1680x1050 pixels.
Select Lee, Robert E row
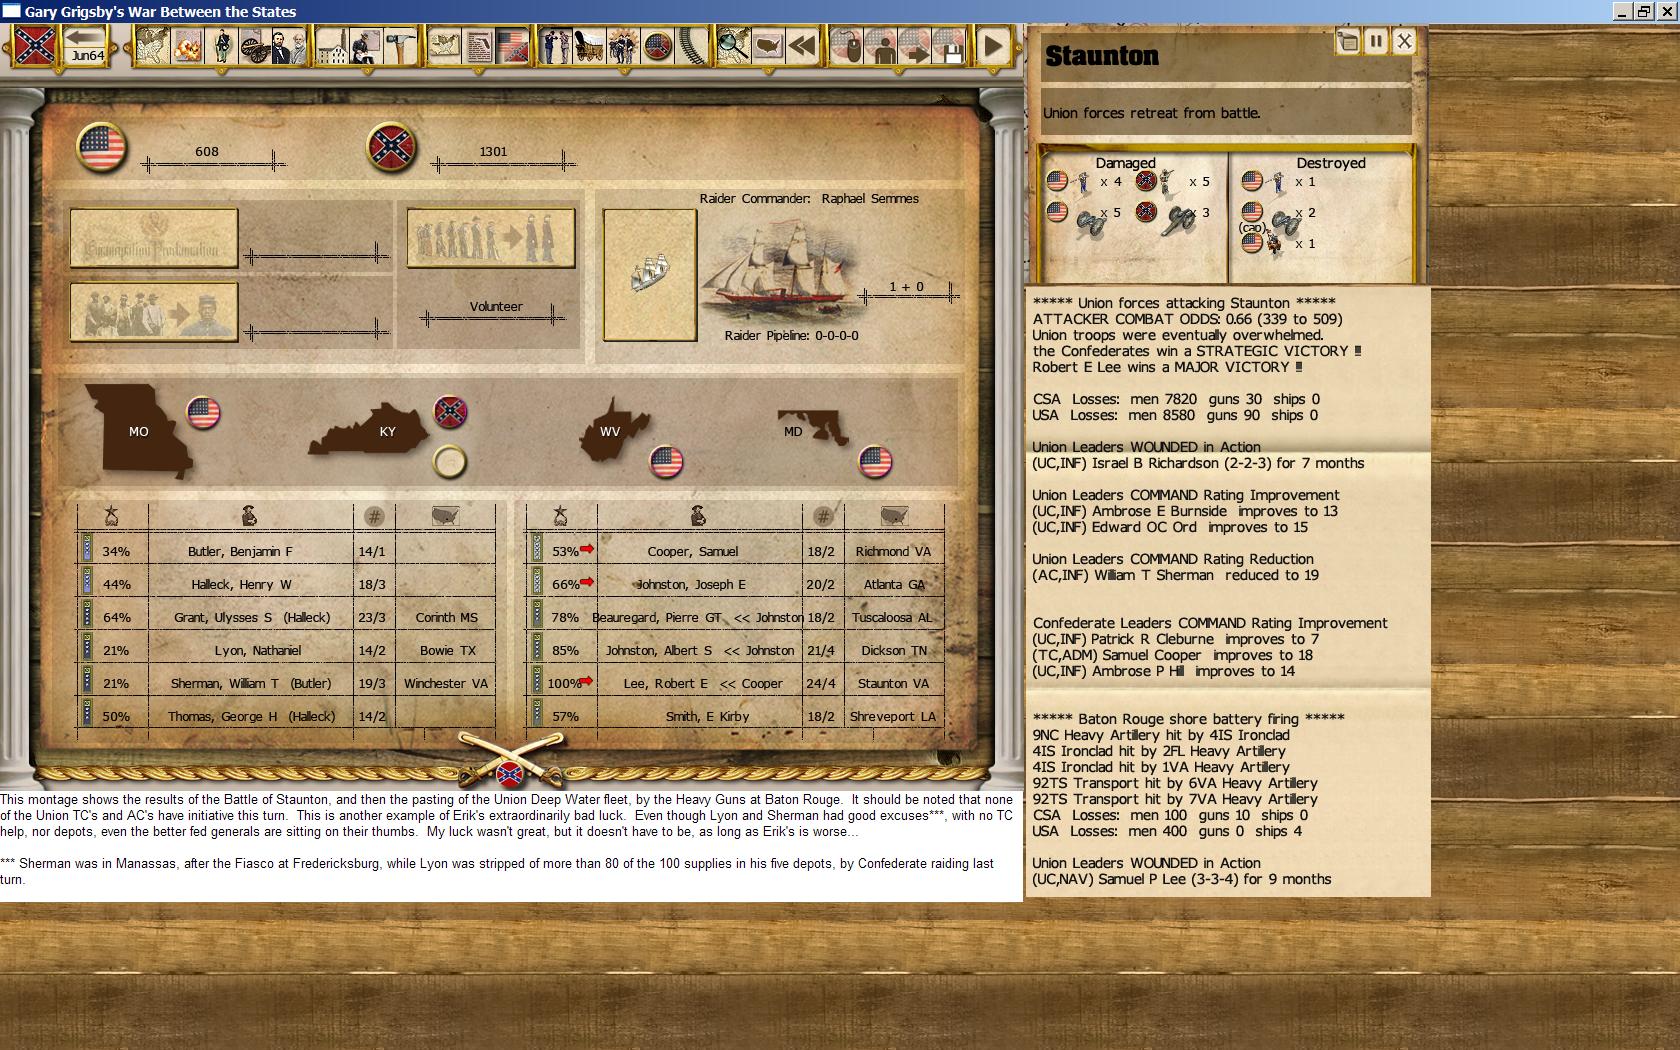735,683
